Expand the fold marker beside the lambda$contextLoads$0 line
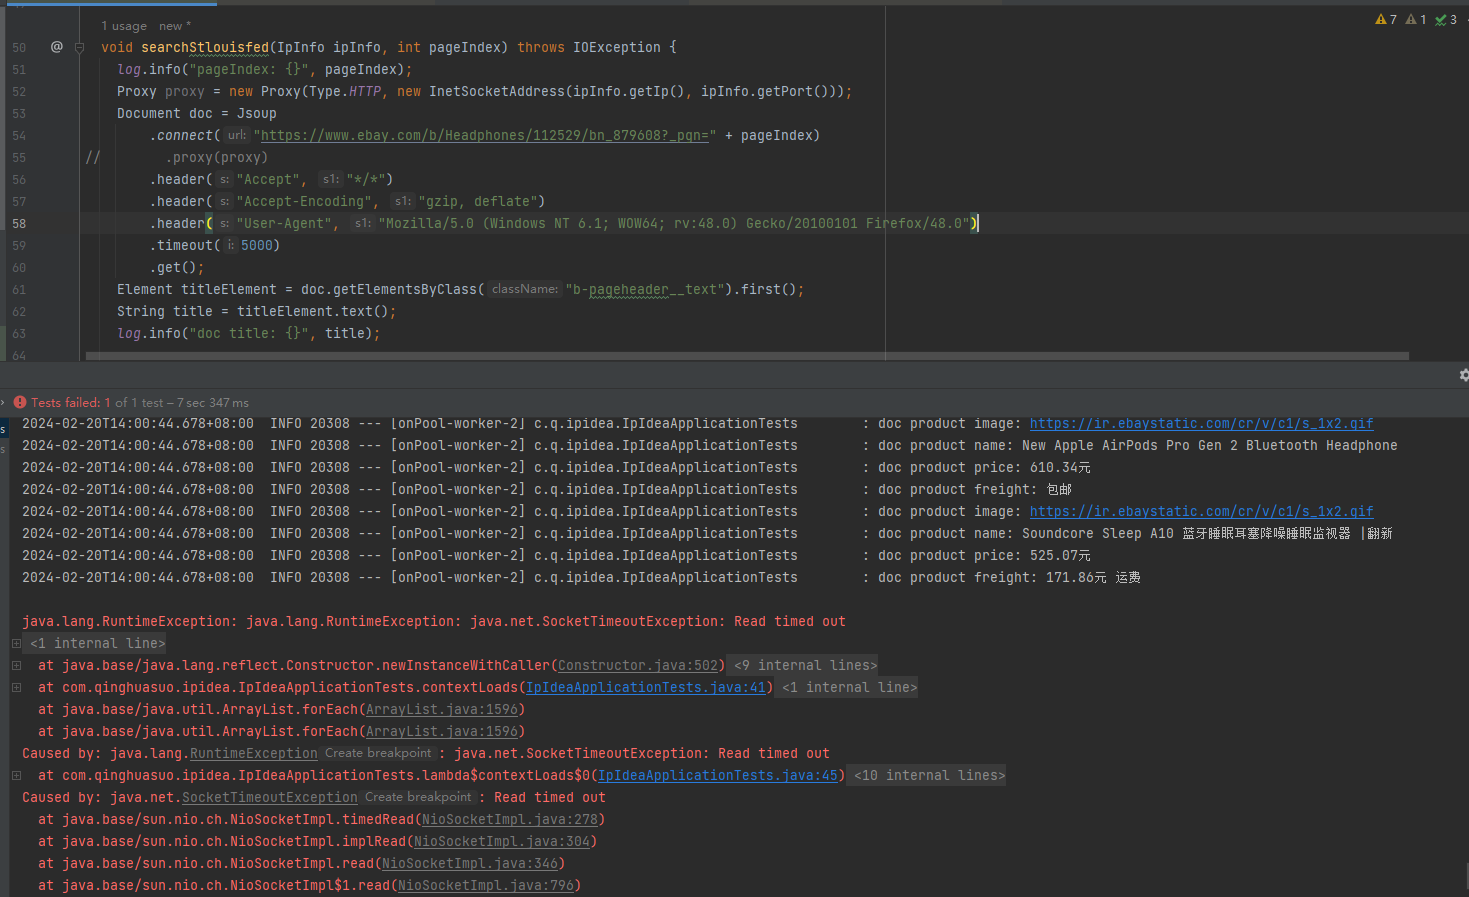The image size is (1469, 897). (x=16, y=775)
